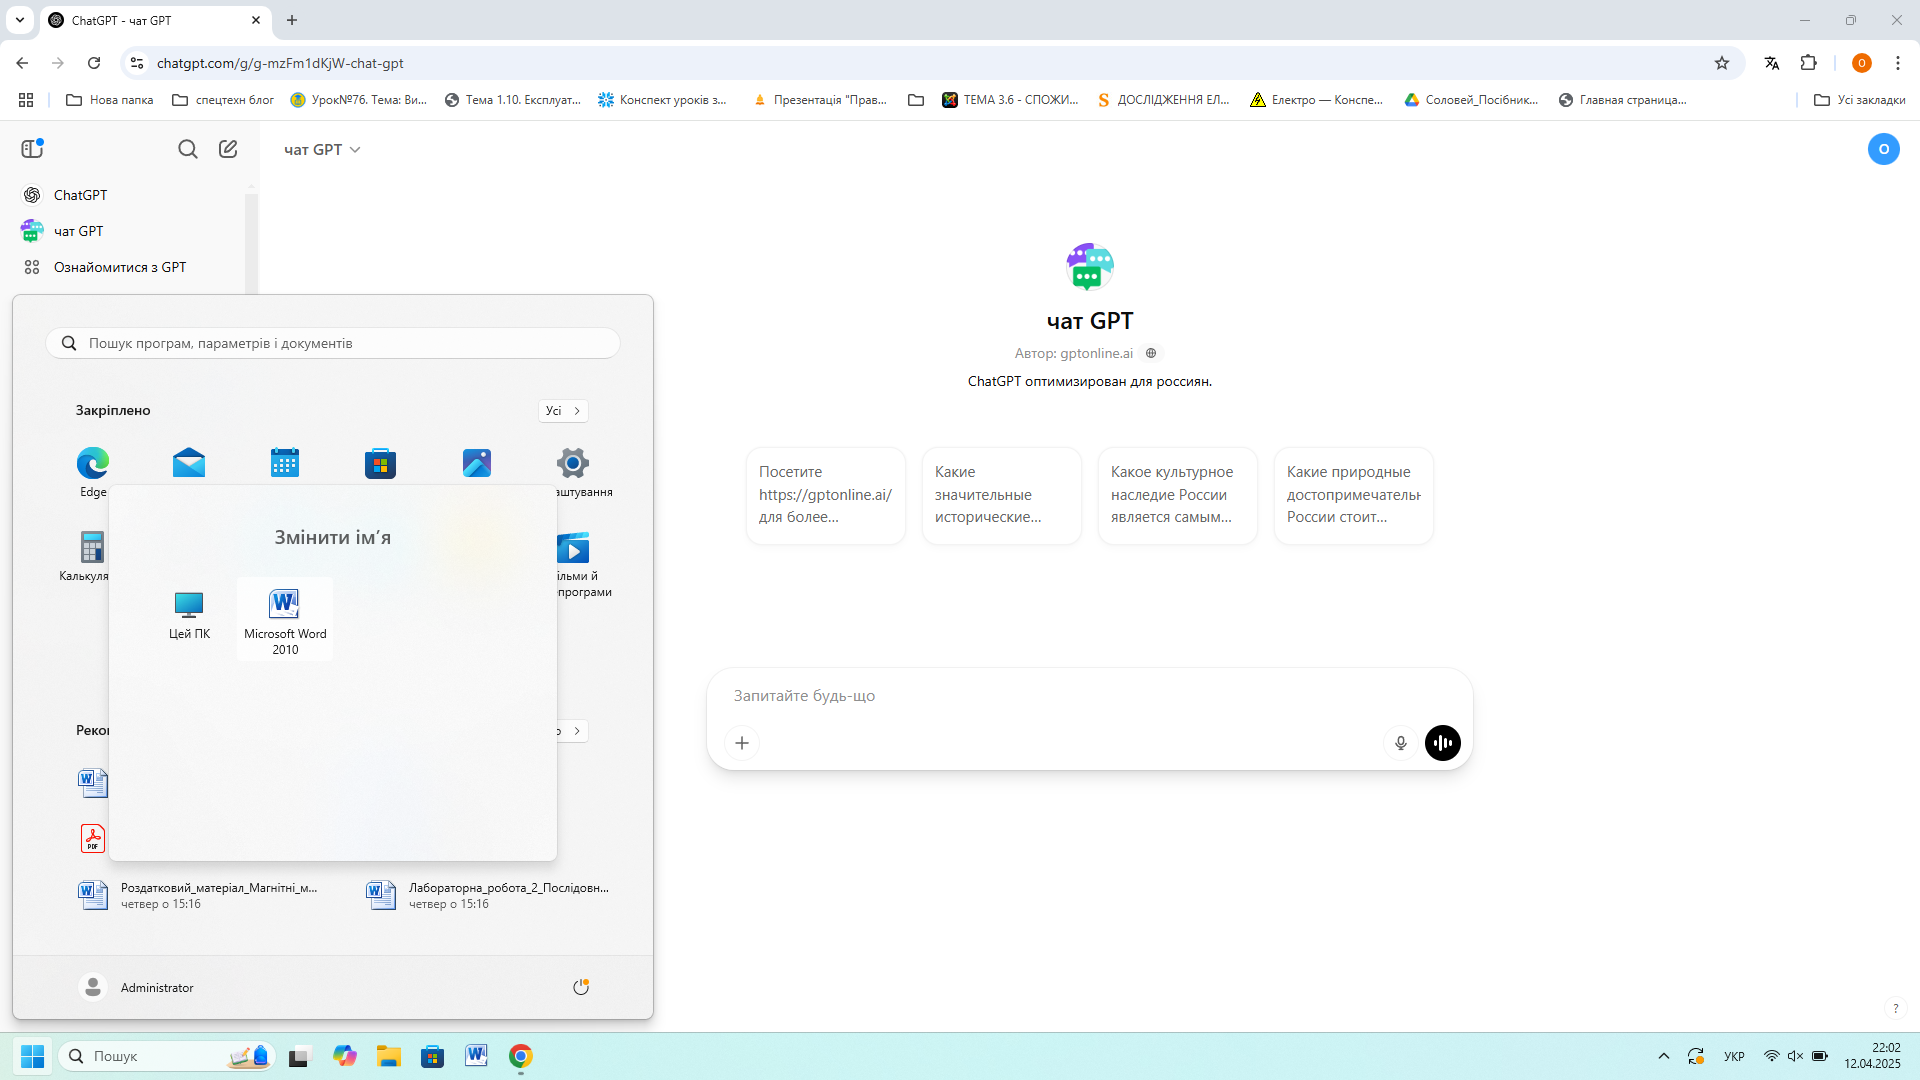Open the Photos pinned app
Viewport: 1920px width, 1080px height.
477,463
